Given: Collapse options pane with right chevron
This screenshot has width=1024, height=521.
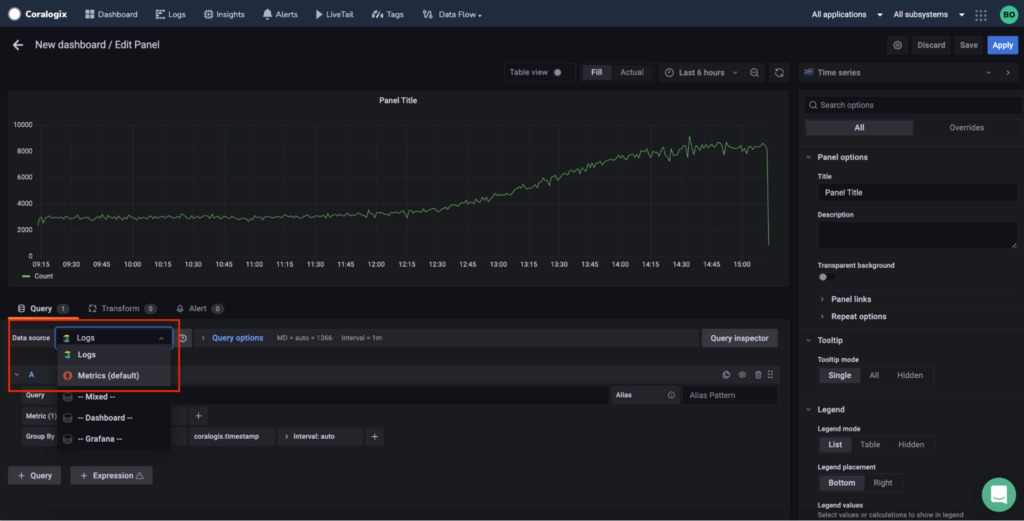Looking at the screenshot, I should (1008, 72).
